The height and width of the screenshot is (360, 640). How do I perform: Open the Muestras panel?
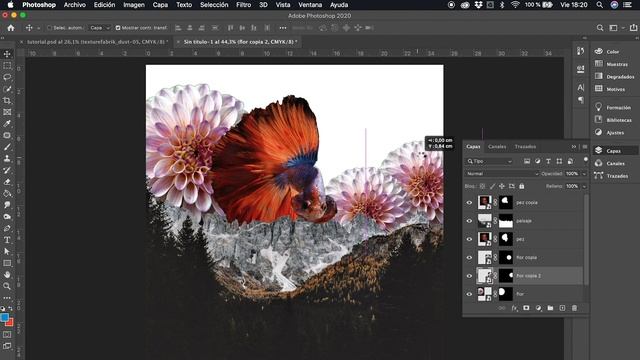pyautogui.click(x=617, y=64)
